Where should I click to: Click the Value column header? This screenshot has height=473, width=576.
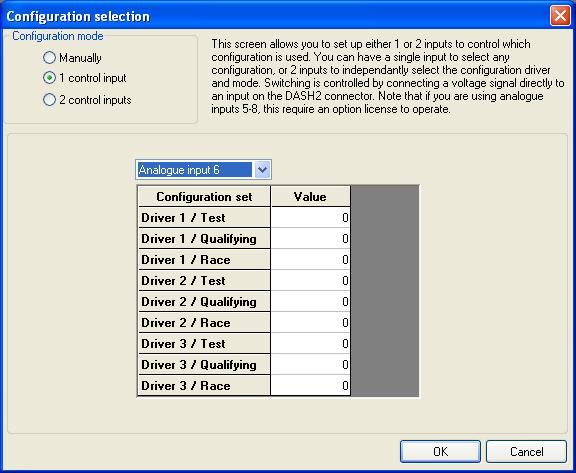click(310, 196)
